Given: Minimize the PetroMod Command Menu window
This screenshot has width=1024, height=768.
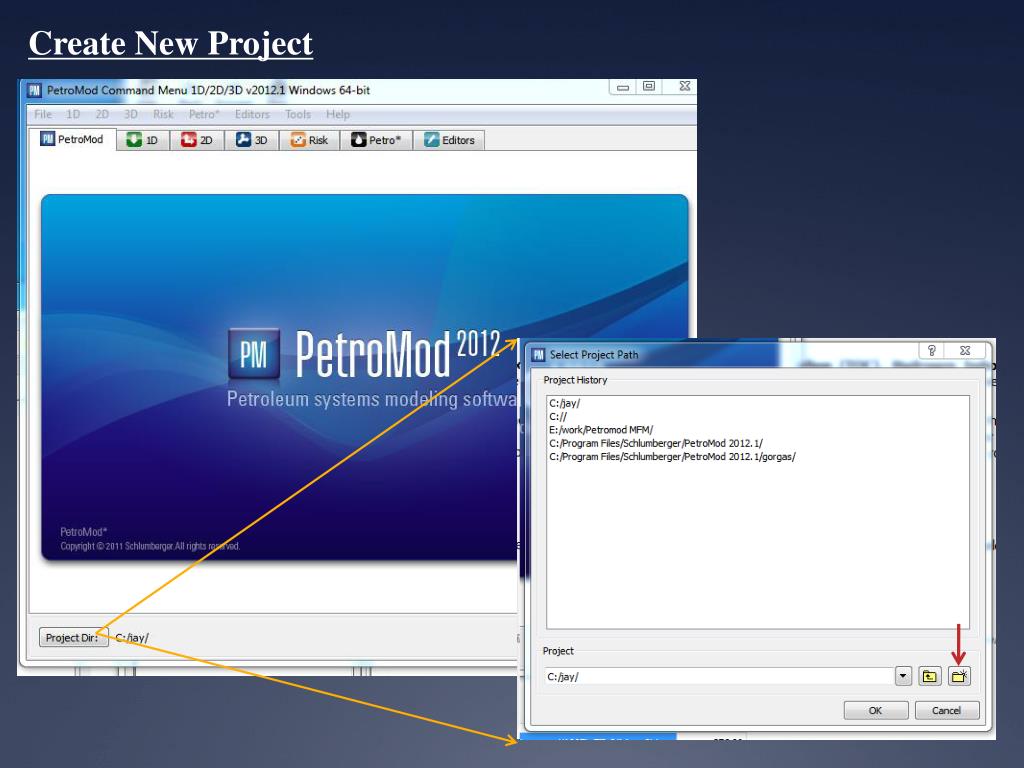Looking at the screenshot, I should [623, 86].
